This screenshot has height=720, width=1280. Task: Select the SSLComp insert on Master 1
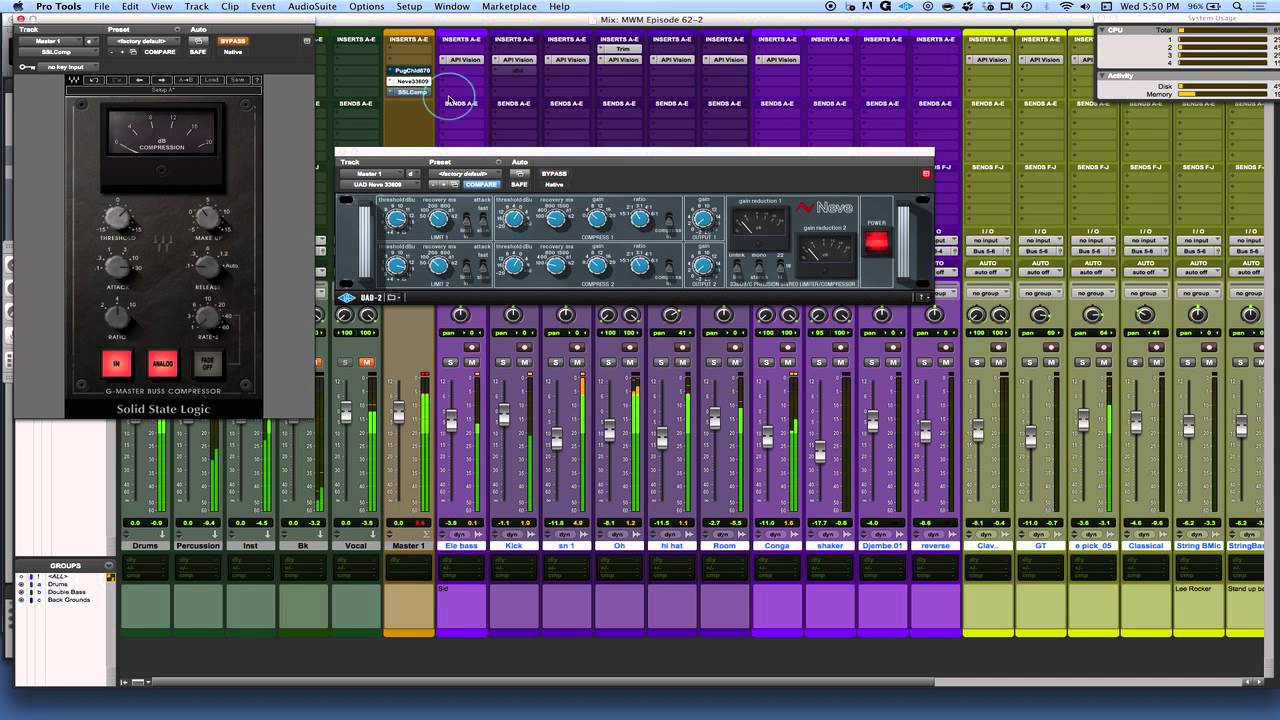pos(410,92)
